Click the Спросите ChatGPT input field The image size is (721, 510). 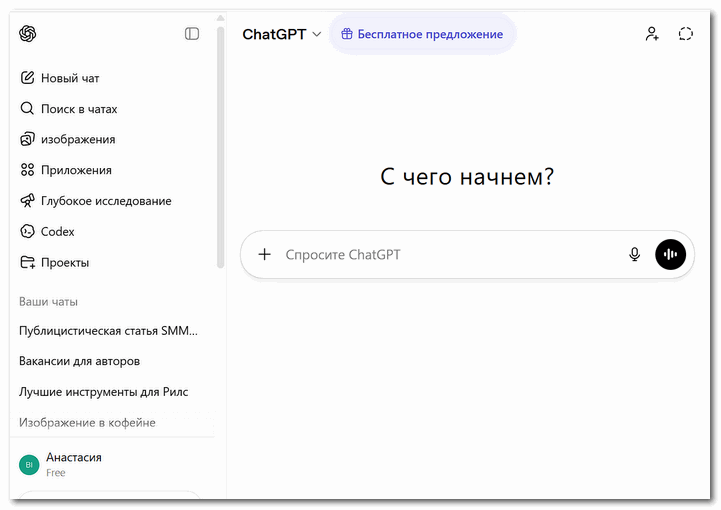440,255
